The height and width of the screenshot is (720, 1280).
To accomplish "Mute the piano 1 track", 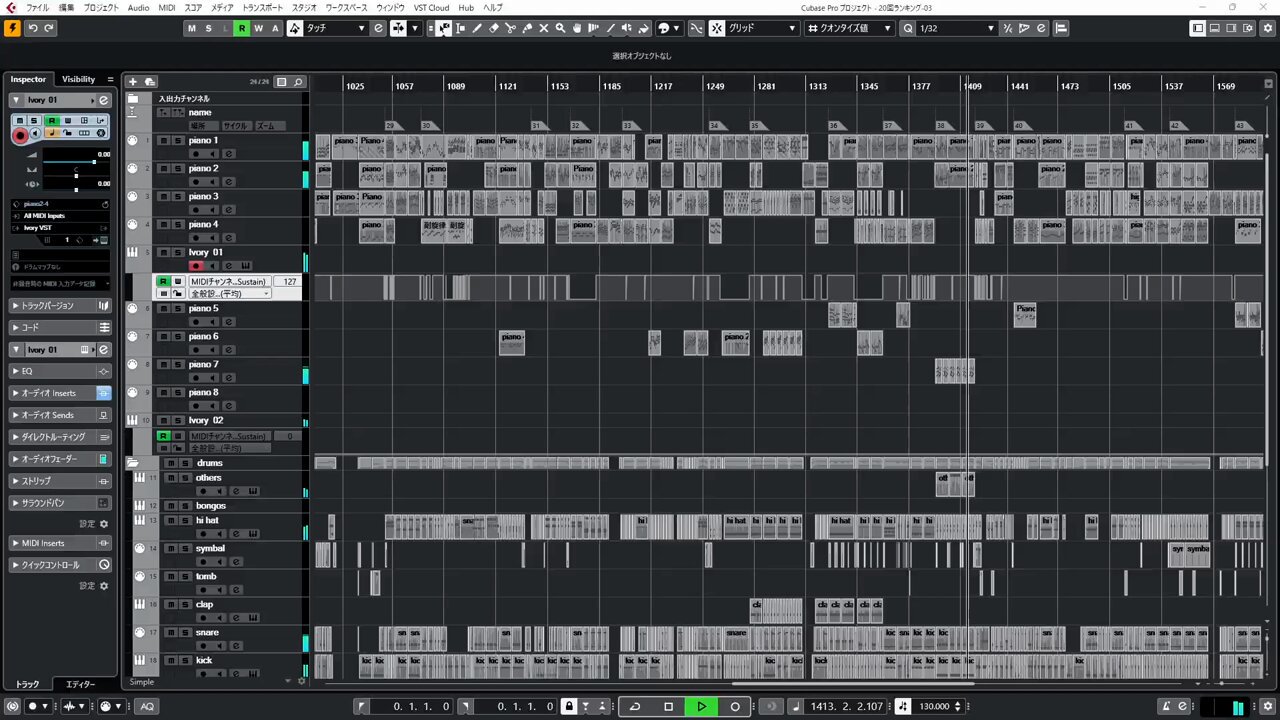I will pos(164,141).
